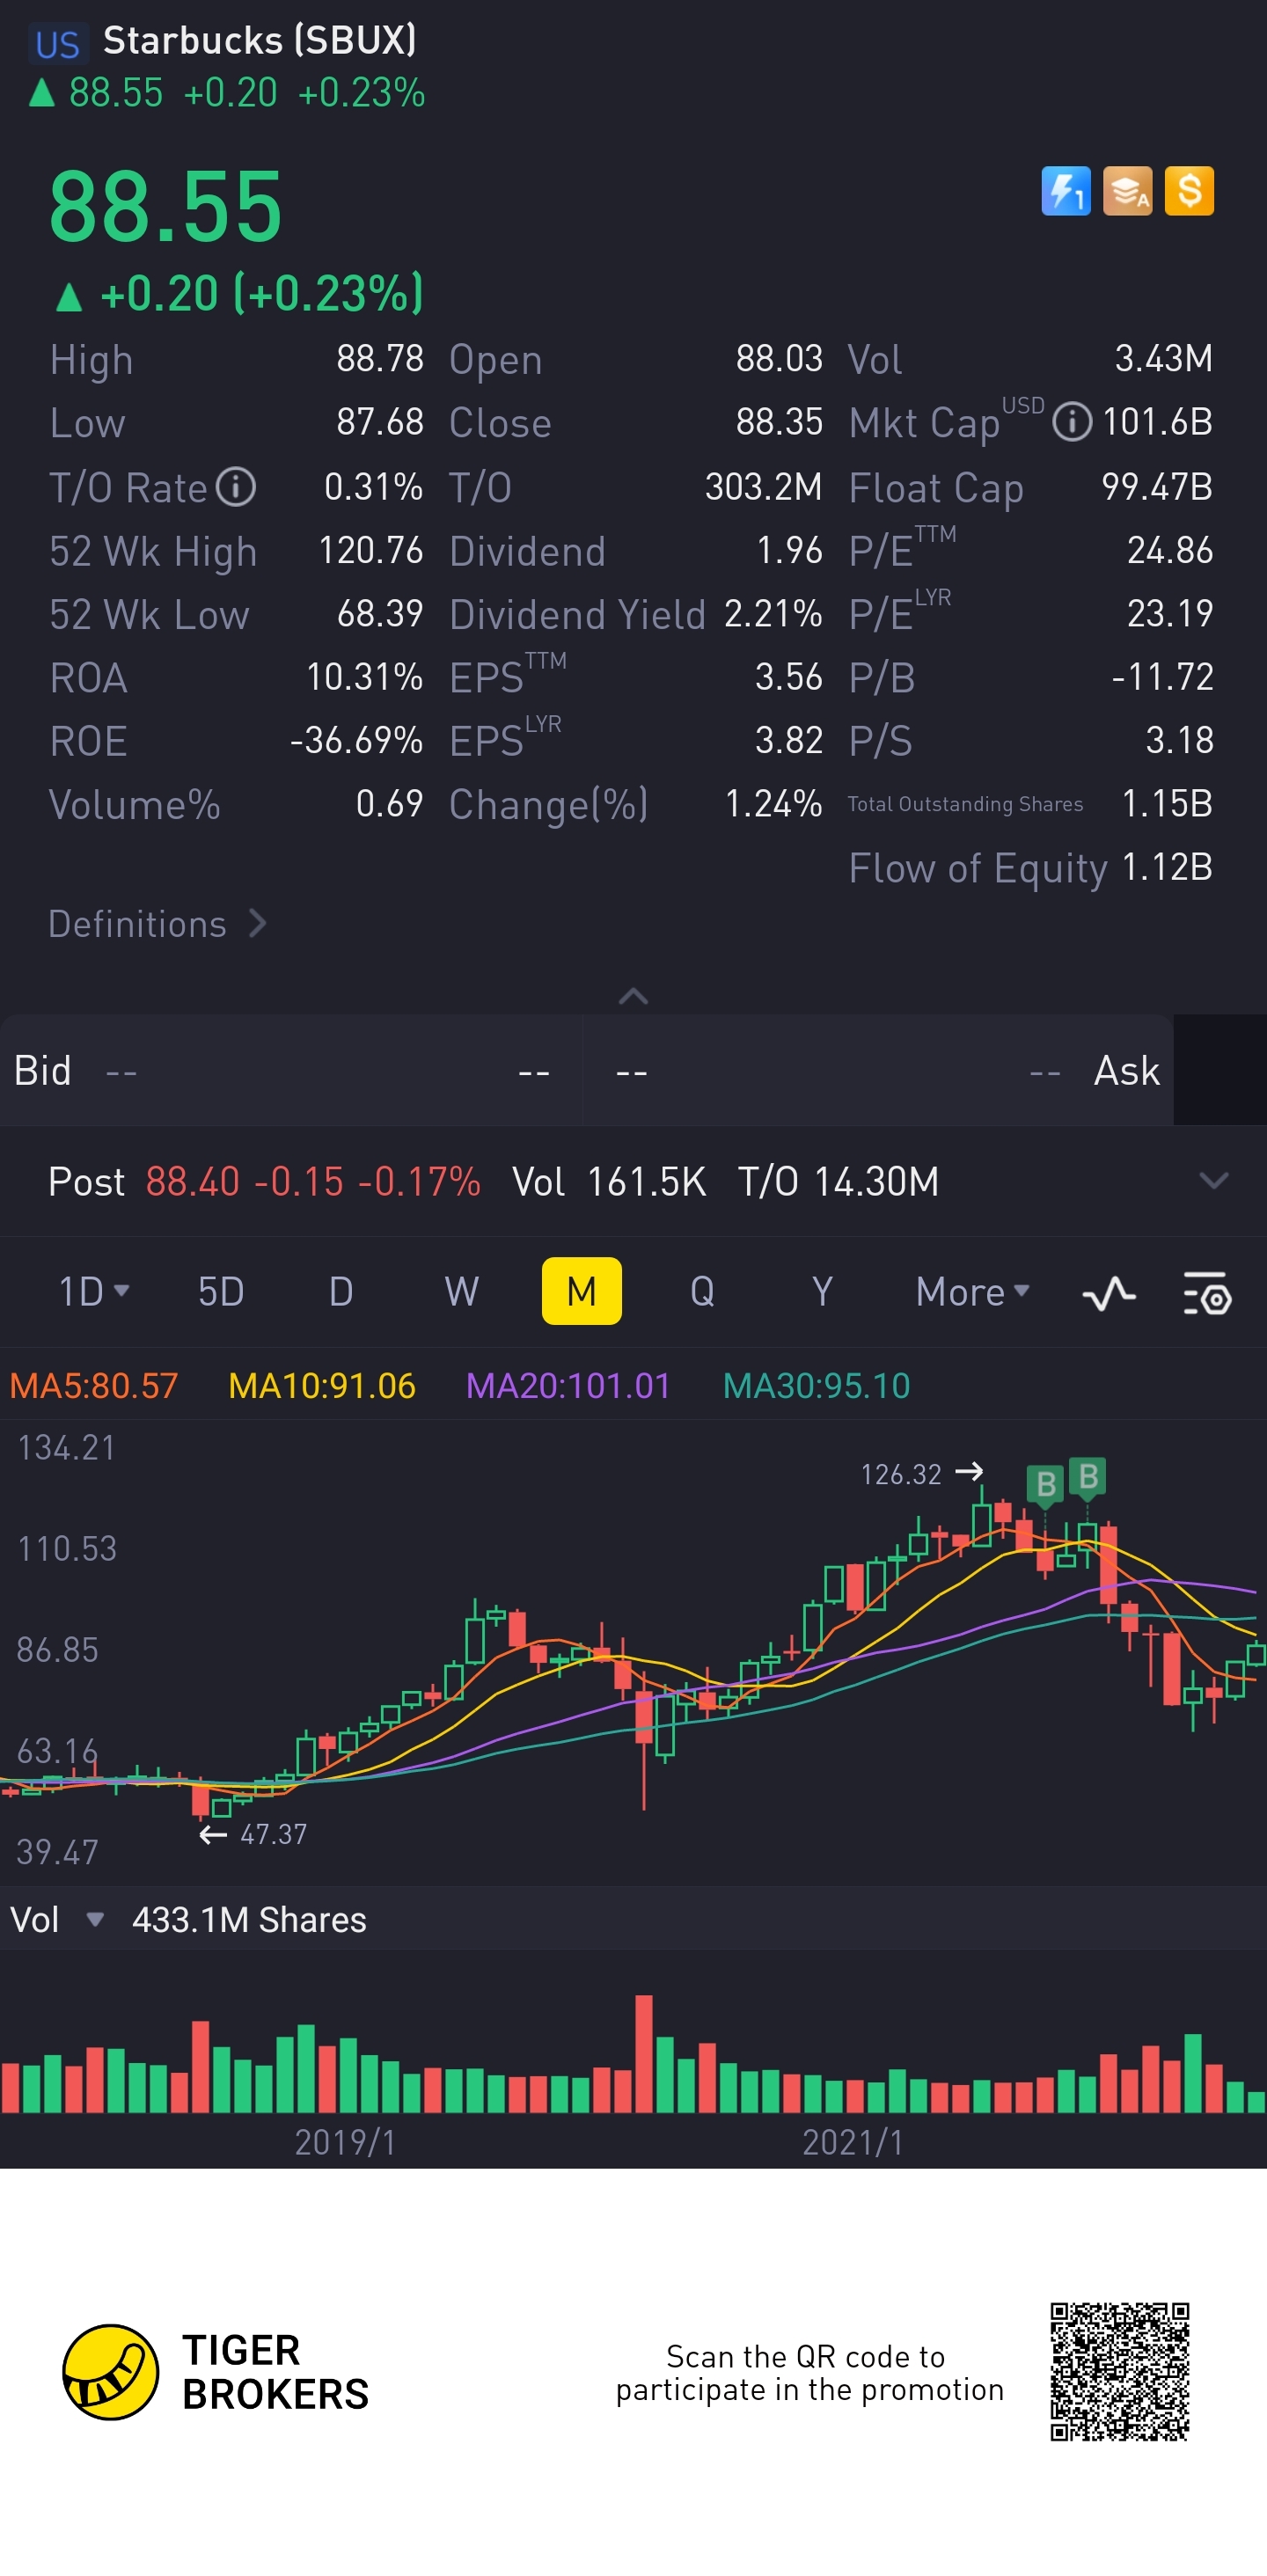The image size is (1267, 2576).
Task: Tap the 52 Wk High value 120.76
Action: (371, 550)
